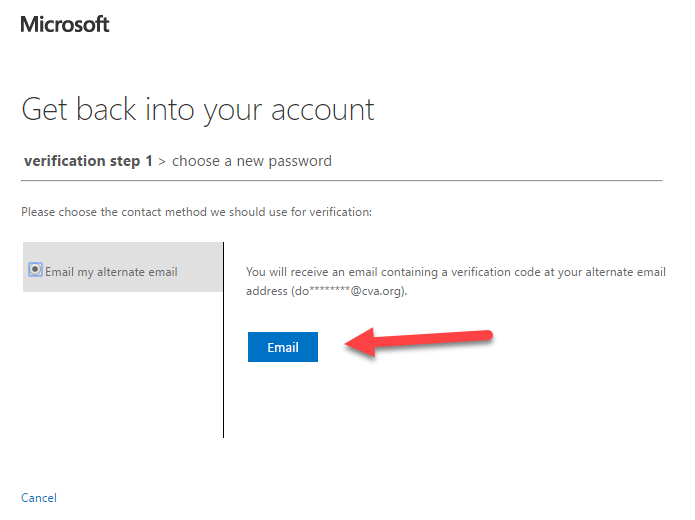695x520 pixels.
Task: Click the "Please choose the contact method" instruction
Action: tap(196, 212)
